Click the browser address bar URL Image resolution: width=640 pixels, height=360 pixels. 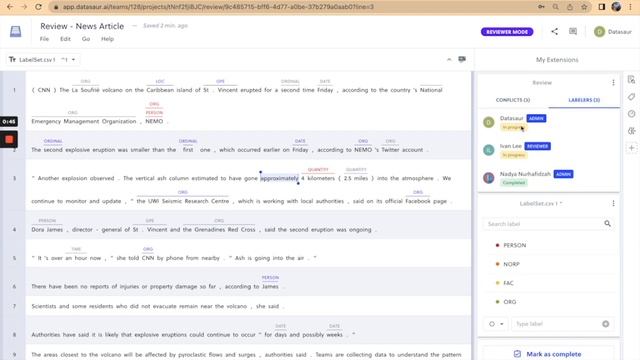pyautogui.click(x=218, y=7)
